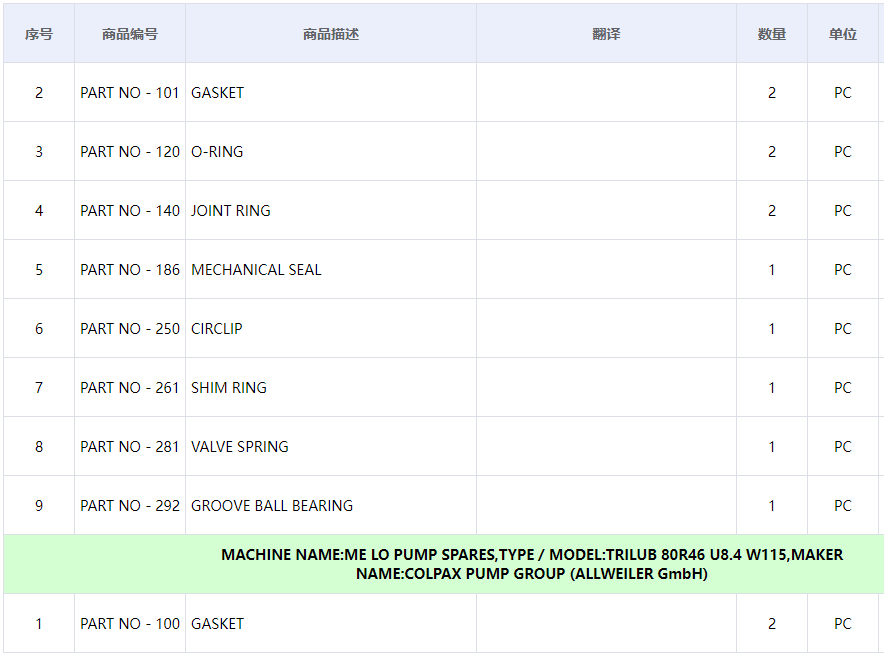
Task: Click the PART NO - 292 cell
Action: [130, 506]
